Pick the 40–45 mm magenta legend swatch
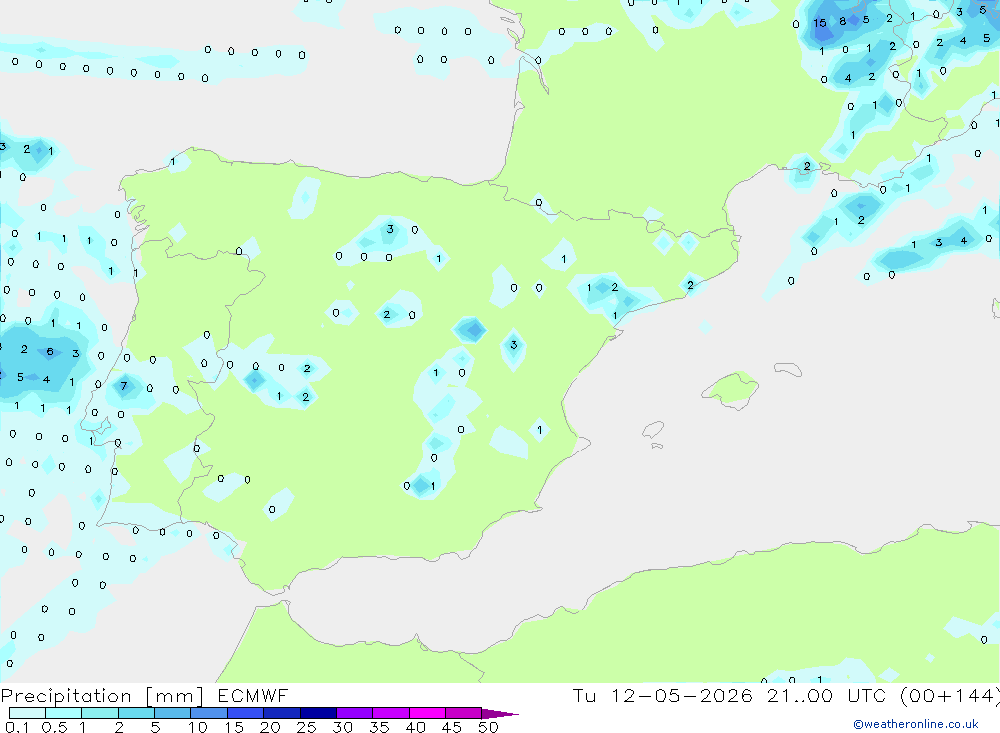 (427, 713)
